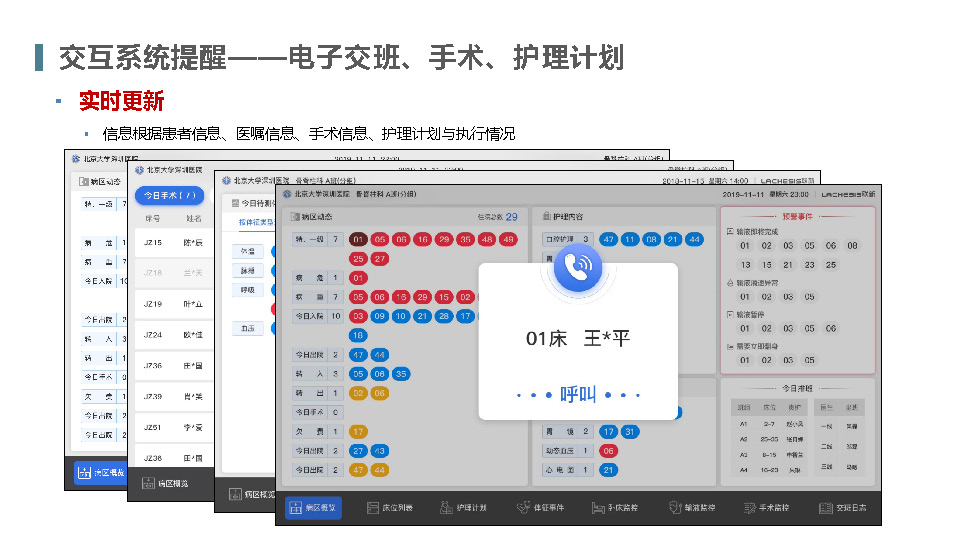Open the 床位列表 bed list icon
The height and width of the screenshot is (540, 960).
point(373,508)
